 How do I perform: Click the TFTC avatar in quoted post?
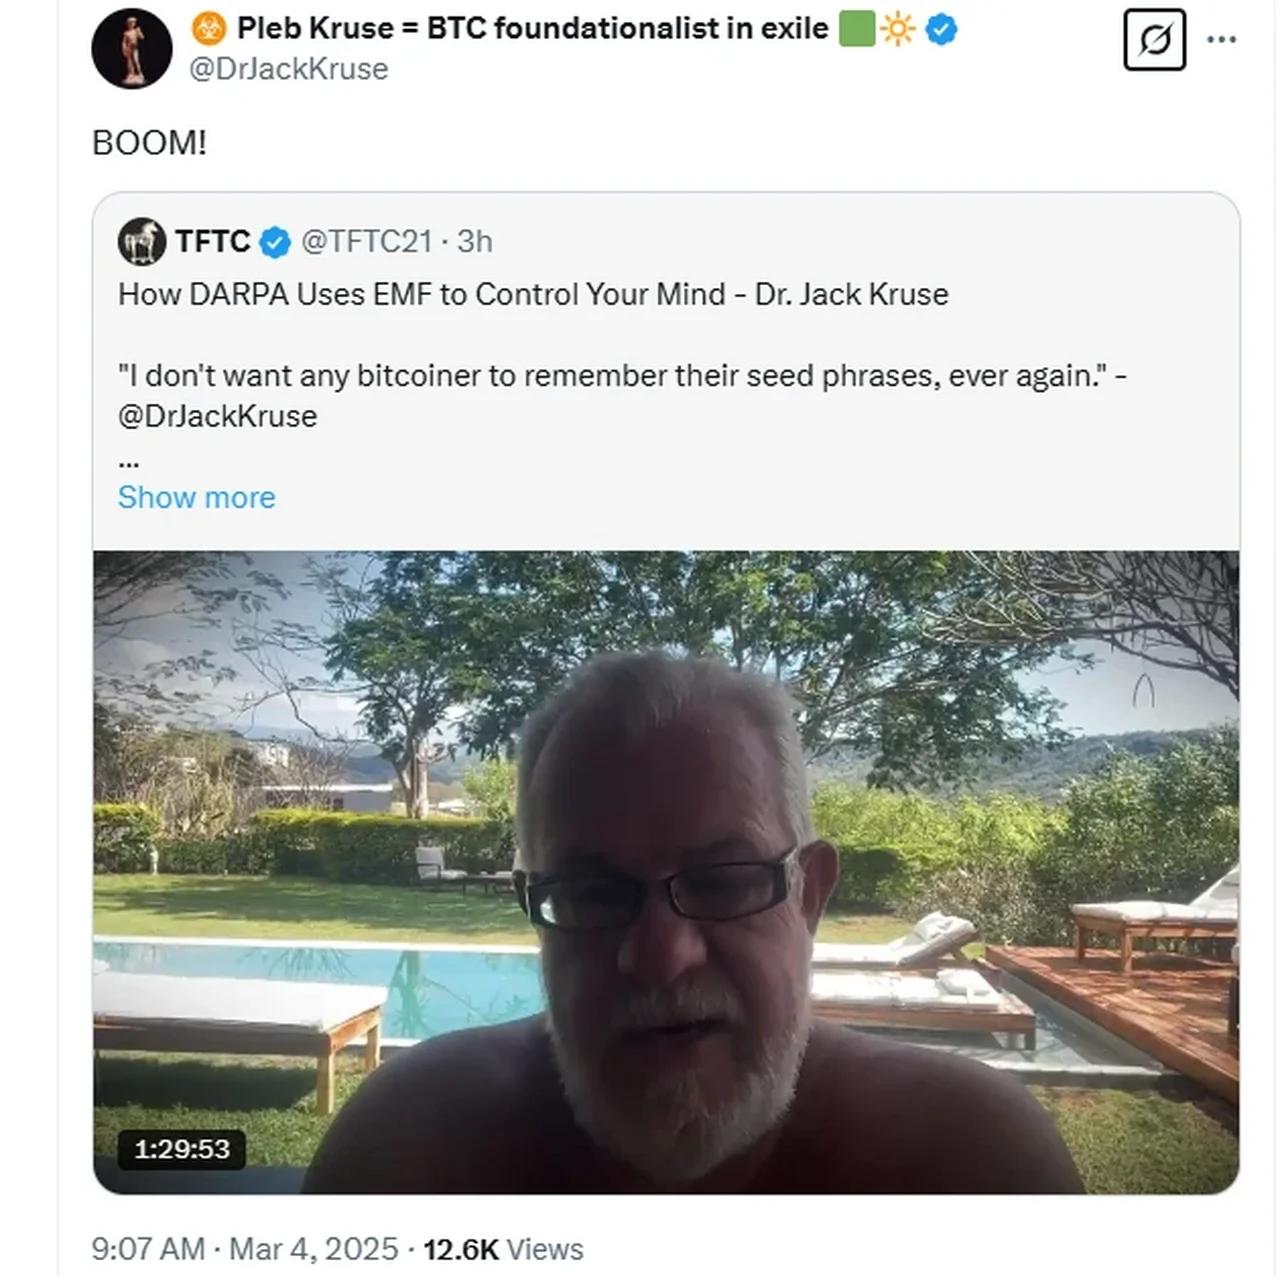(x=142, y=241)
